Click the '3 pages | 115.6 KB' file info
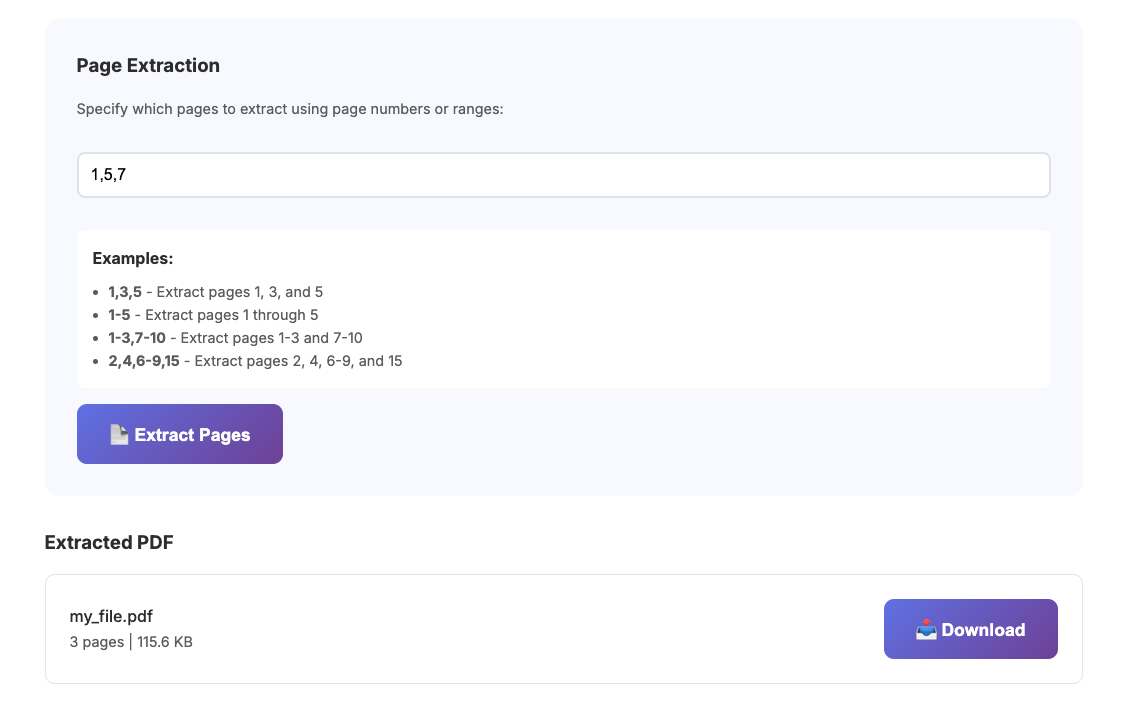This screenshot has height=718, width=1128. (131, 642)
